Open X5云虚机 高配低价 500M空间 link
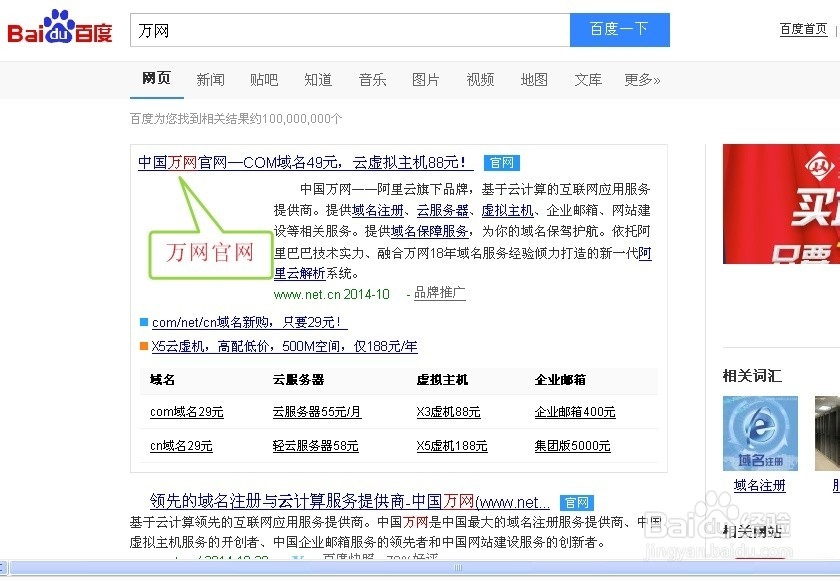 pos(284,346)
